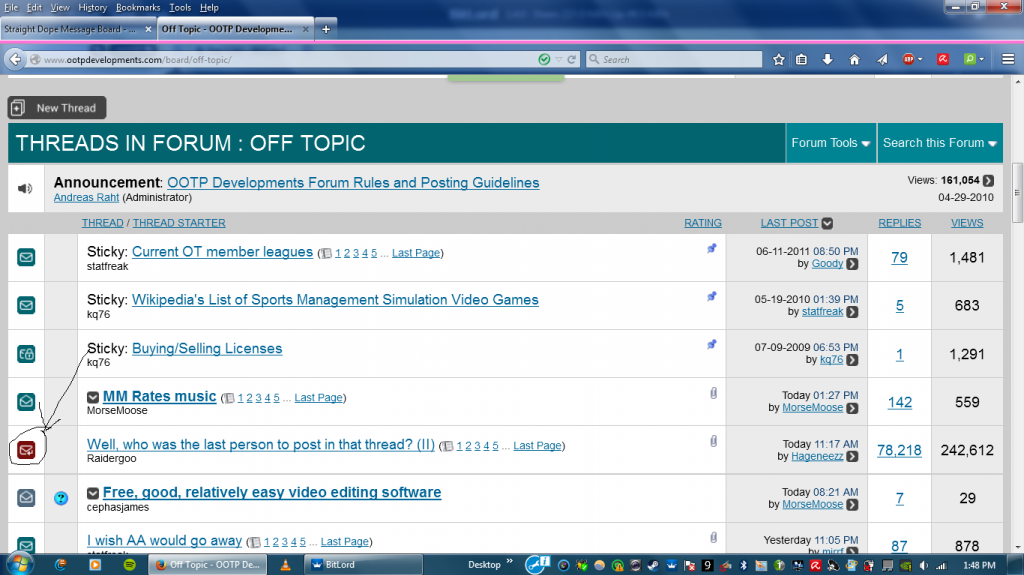Image resolution: width=1024 pixels, height=575 pixels.
Task: Click the announcement speaker icon
Action: (x=25, y=189)
